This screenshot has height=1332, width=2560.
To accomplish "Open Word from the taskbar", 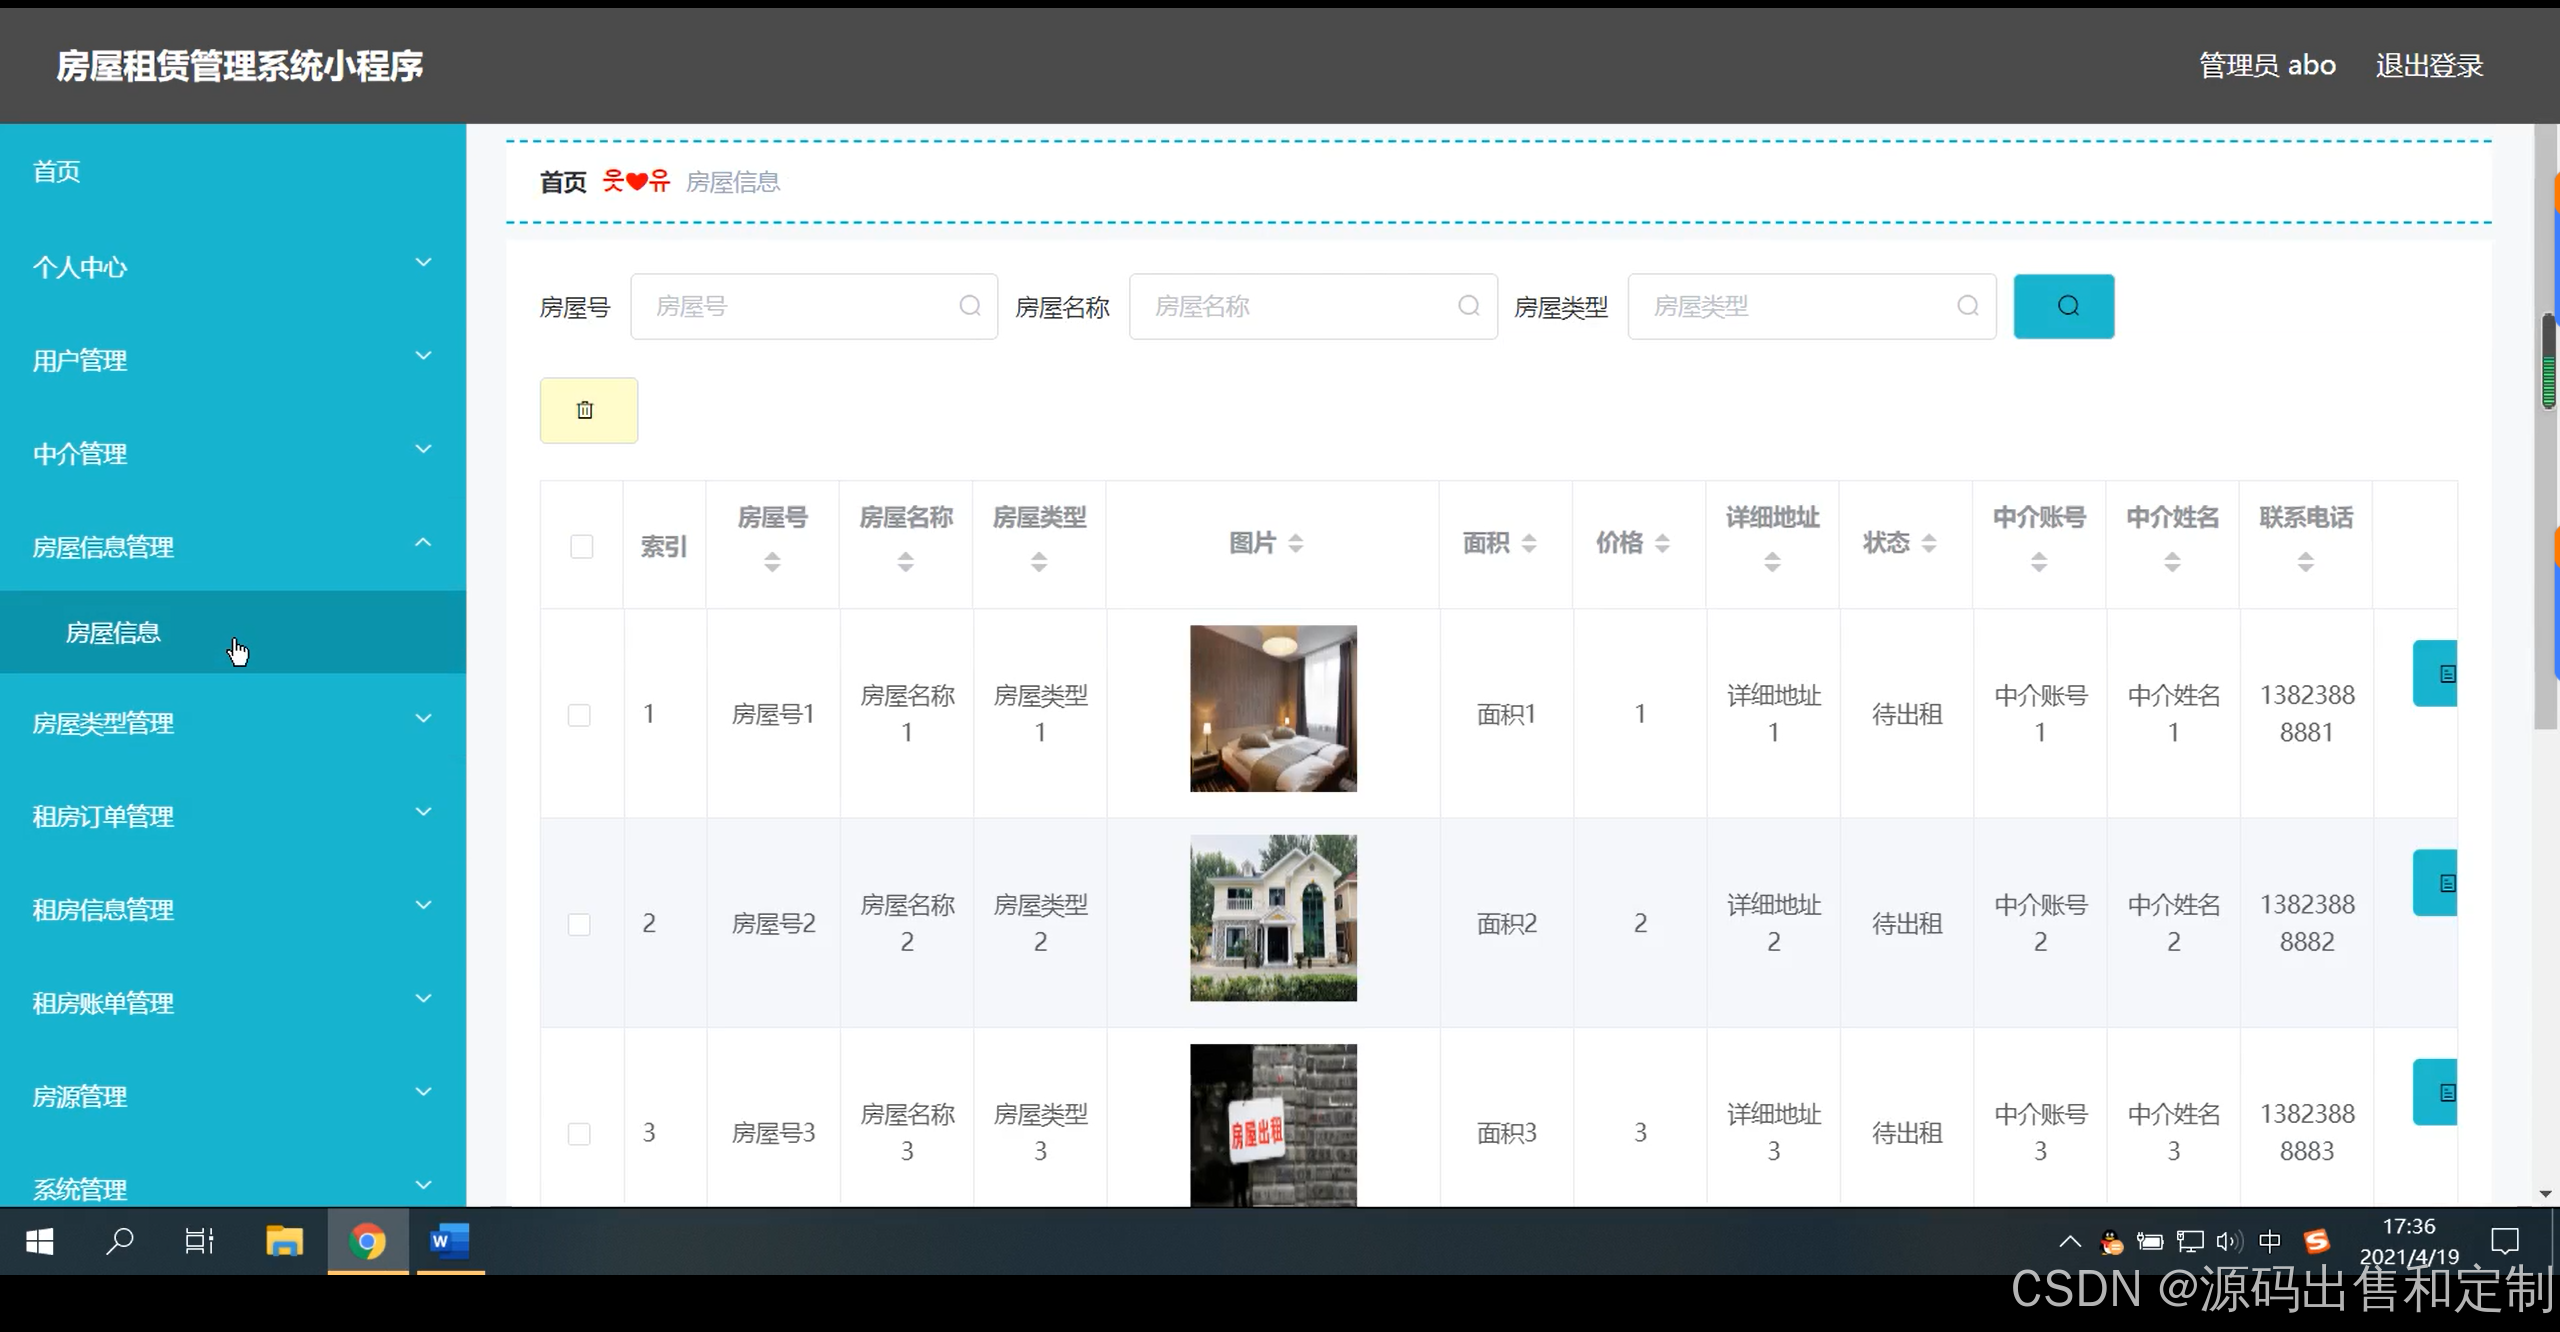I will [450, 1241].
